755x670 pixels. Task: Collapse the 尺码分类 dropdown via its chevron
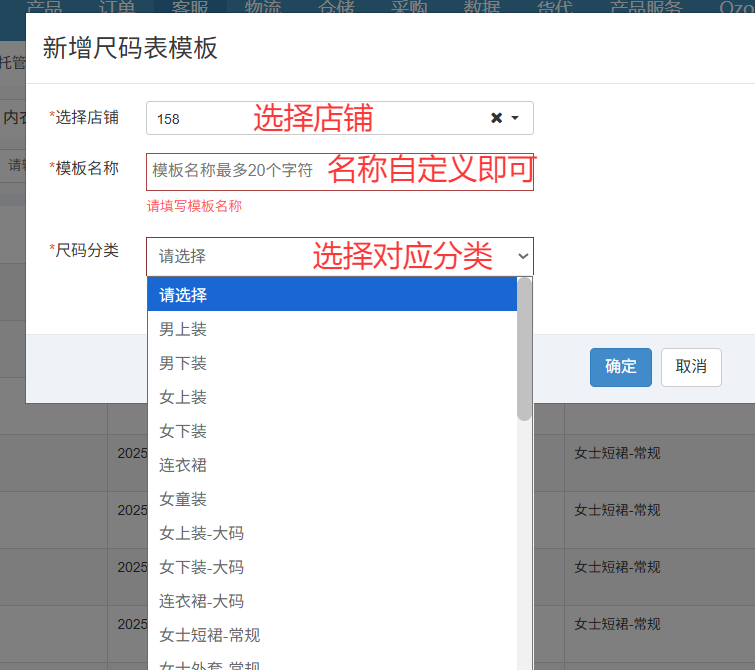[x=522, y=256]
